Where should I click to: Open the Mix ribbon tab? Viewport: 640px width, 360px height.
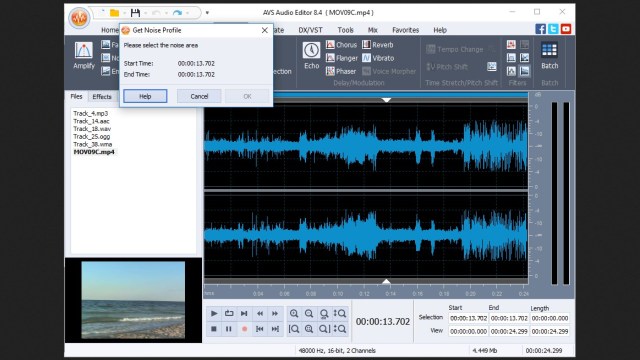[x=373, y=30]
